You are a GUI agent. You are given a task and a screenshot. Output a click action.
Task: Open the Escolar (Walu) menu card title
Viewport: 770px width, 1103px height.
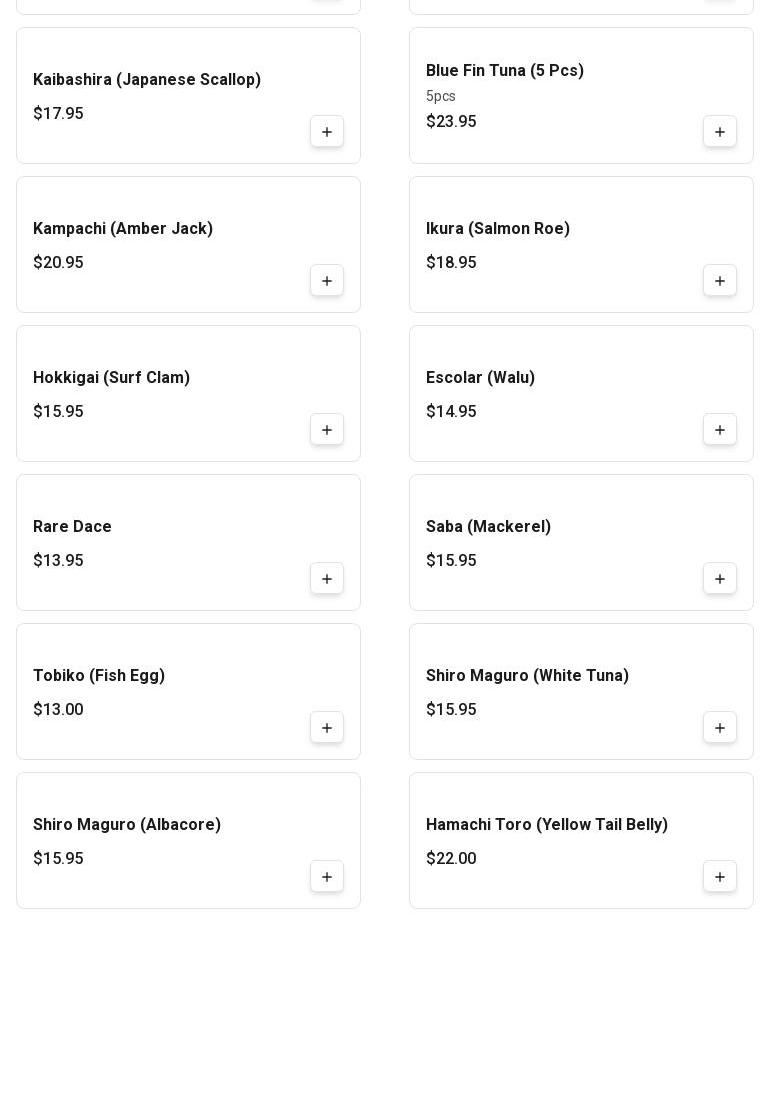[480, 378]
